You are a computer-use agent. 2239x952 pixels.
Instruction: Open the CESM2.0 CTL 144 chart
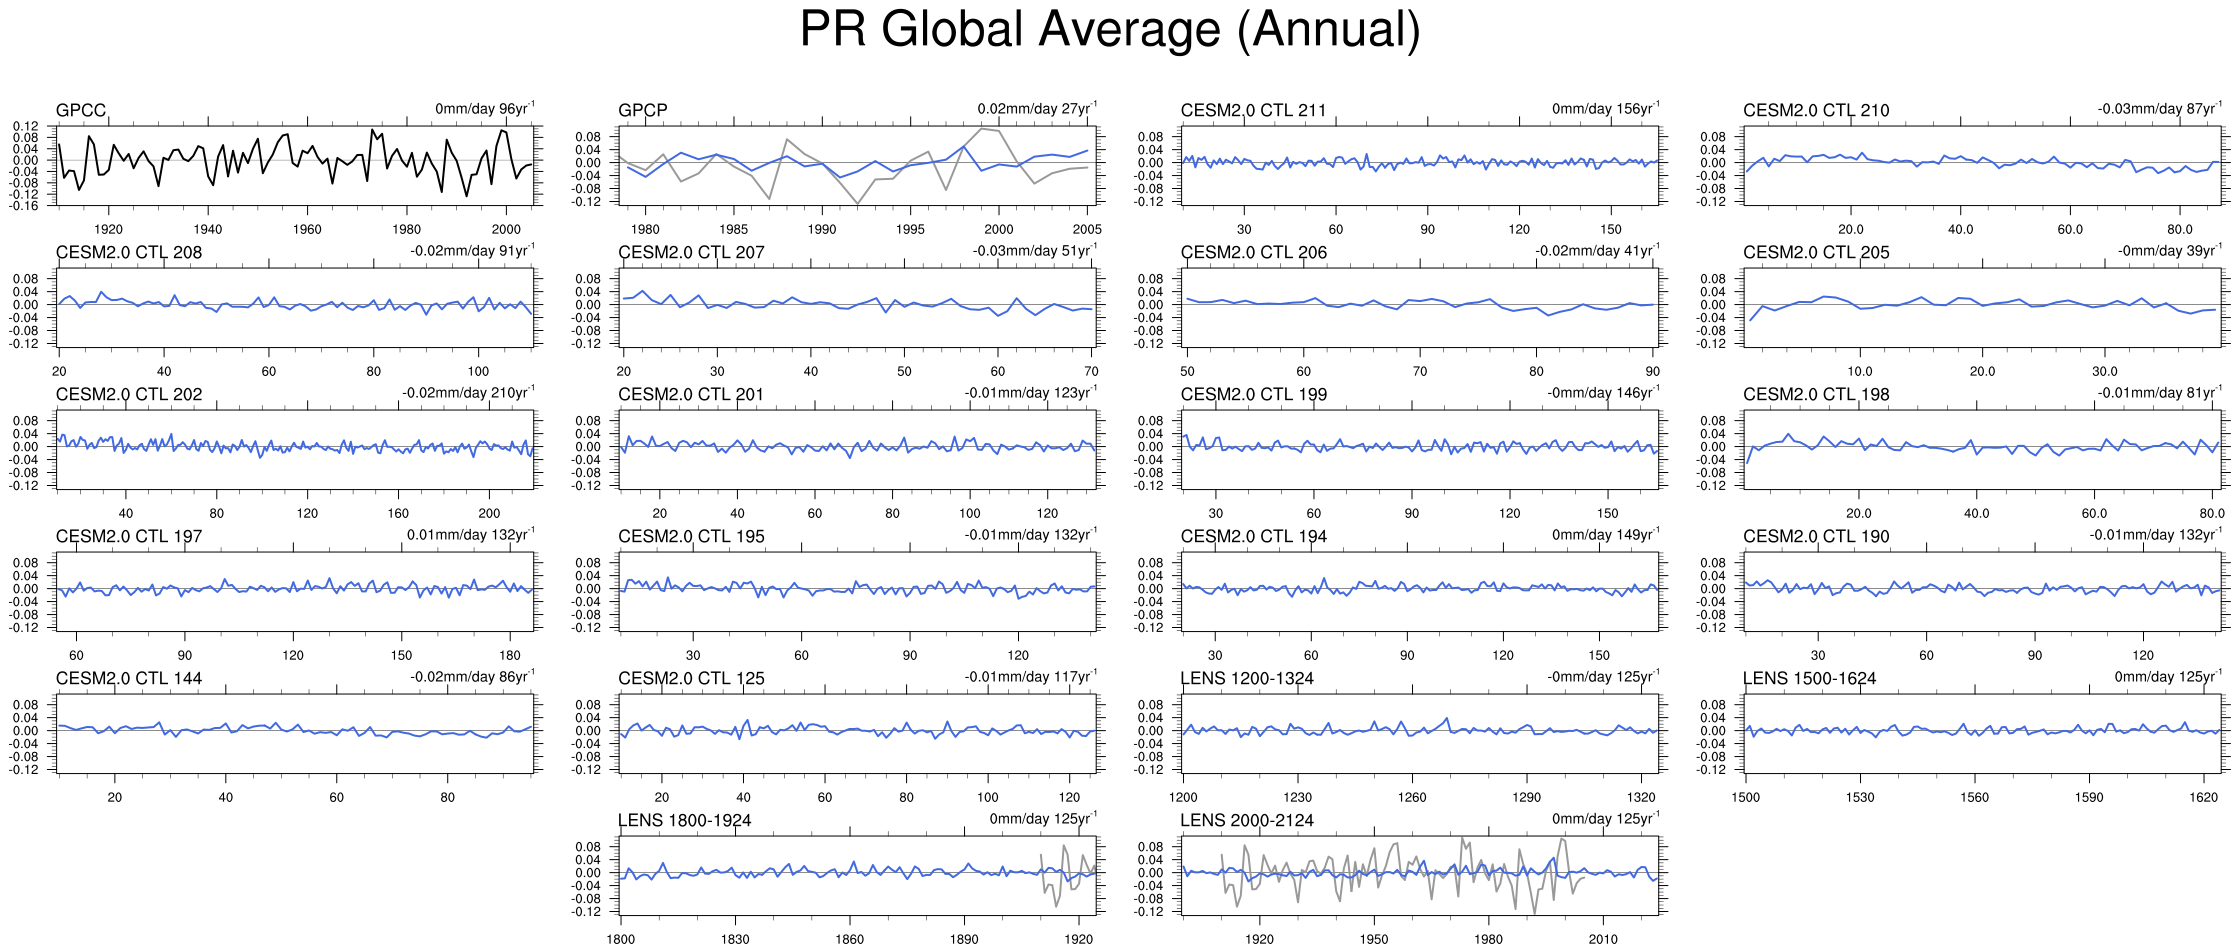point(296,734)
